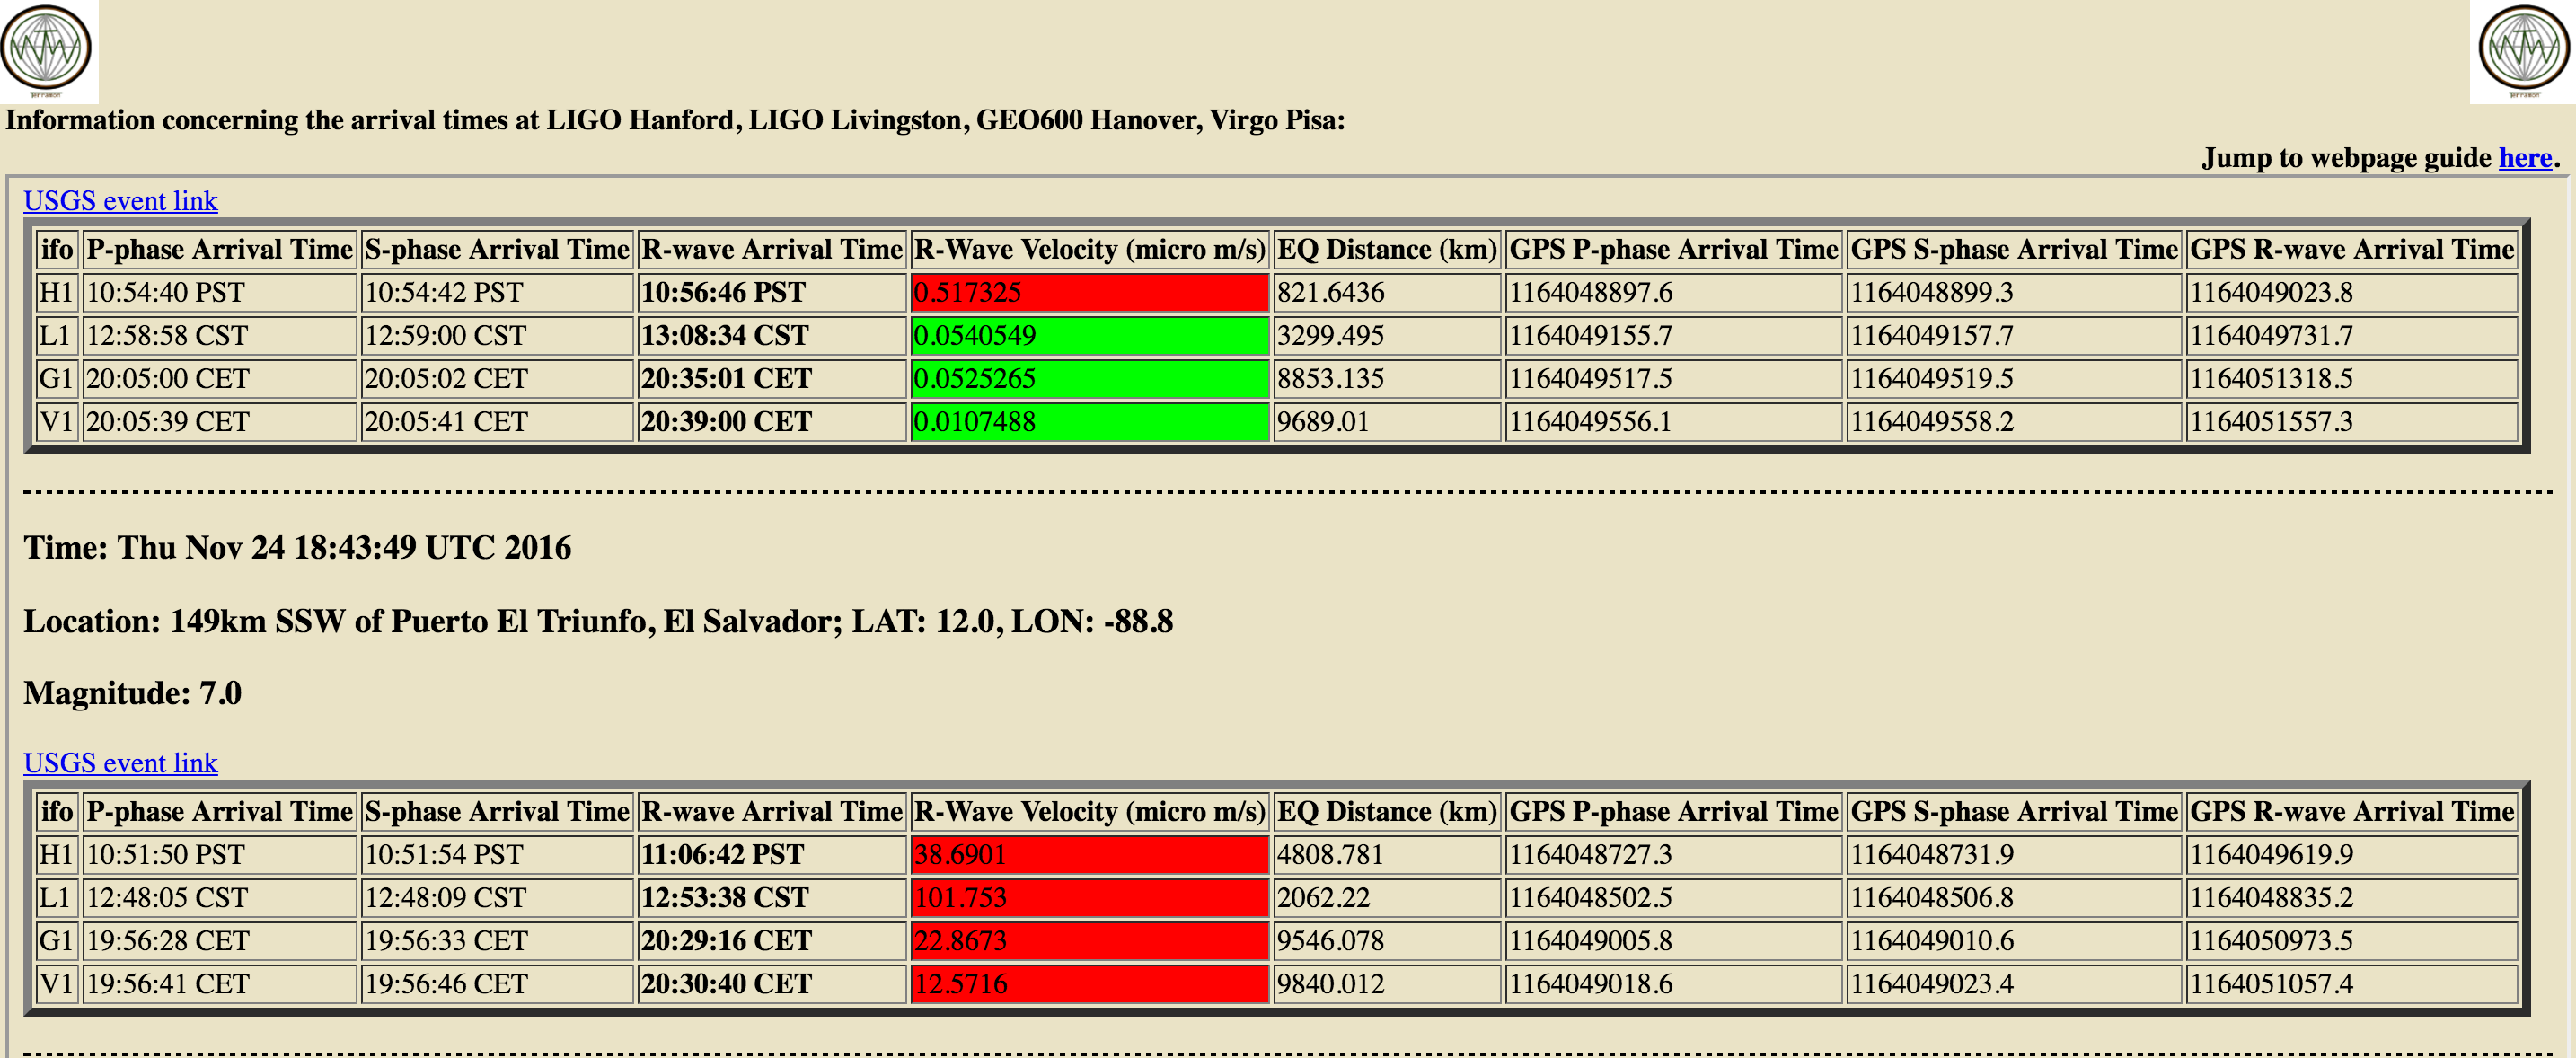
Task: Click the green velocity cell 0.0540549
Action: (x=1089, y=335)
